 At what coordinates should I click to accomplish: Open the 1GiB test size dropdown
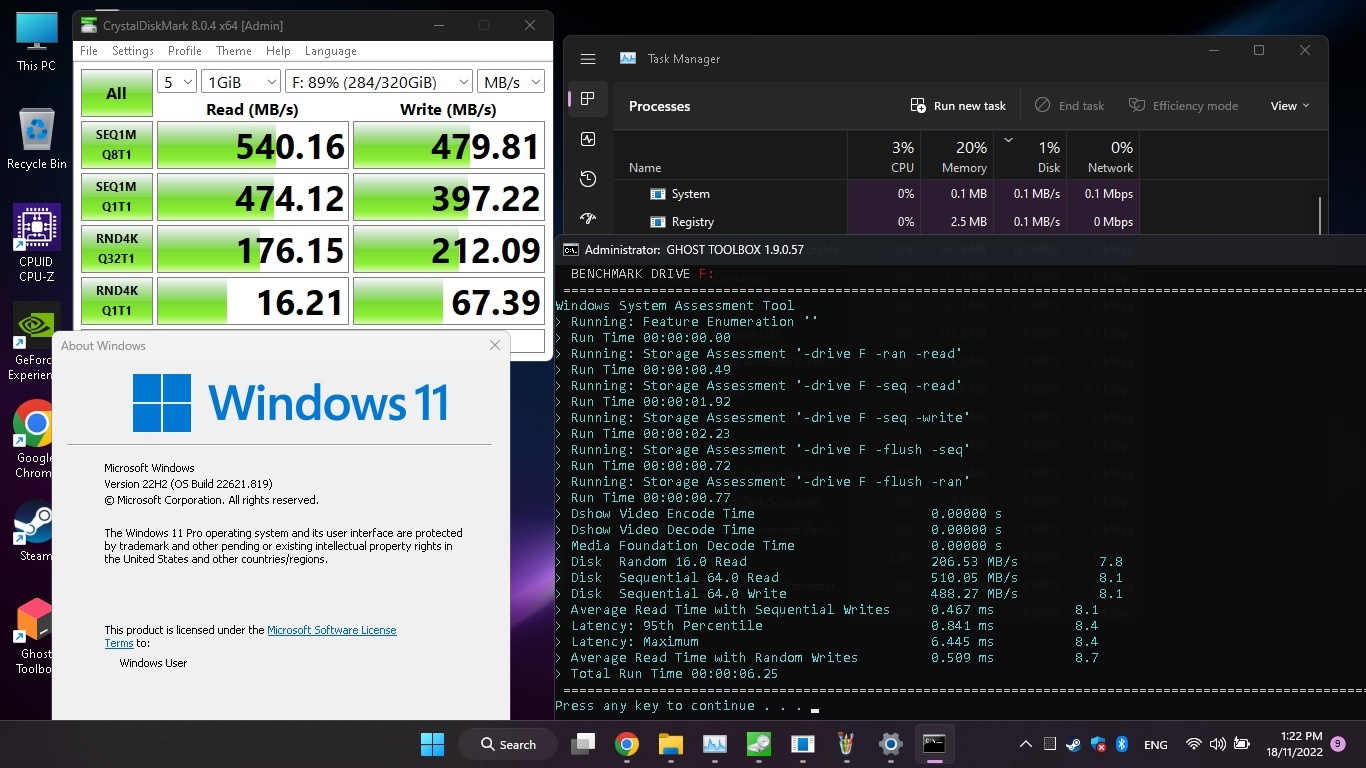241,82
